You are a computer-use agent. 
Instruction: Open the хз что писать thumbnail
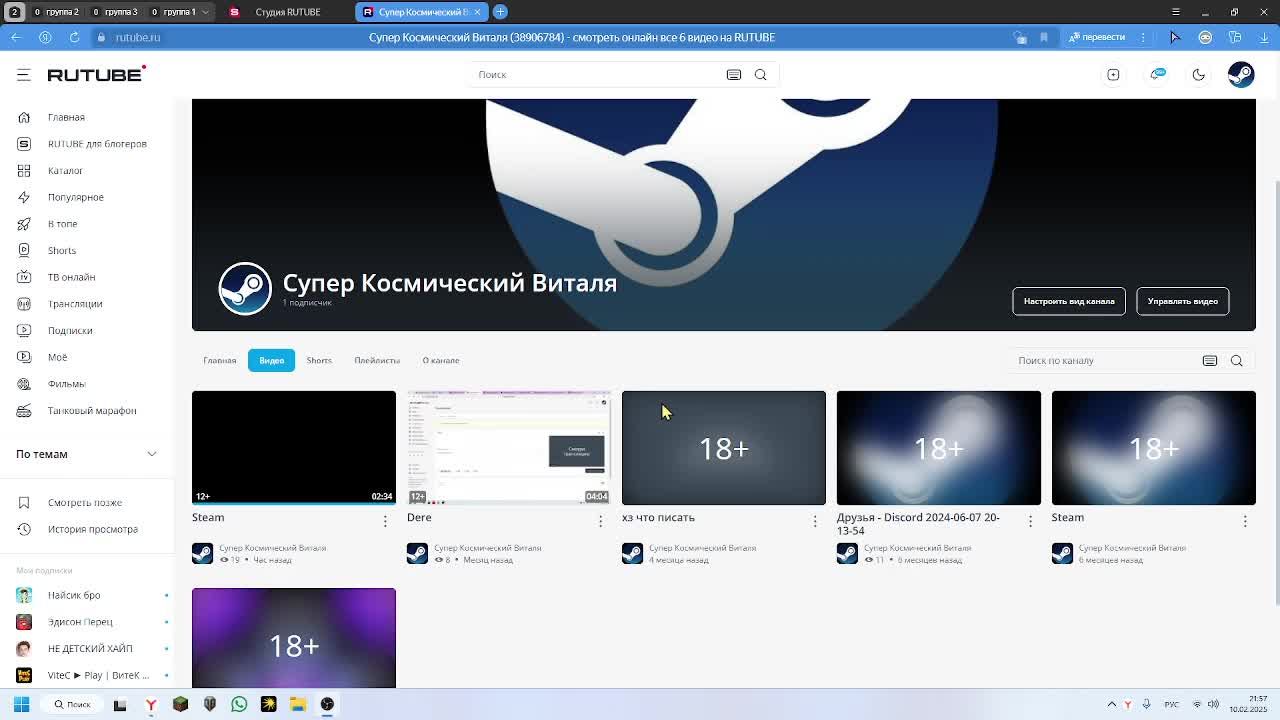click(x=724, y=447)
